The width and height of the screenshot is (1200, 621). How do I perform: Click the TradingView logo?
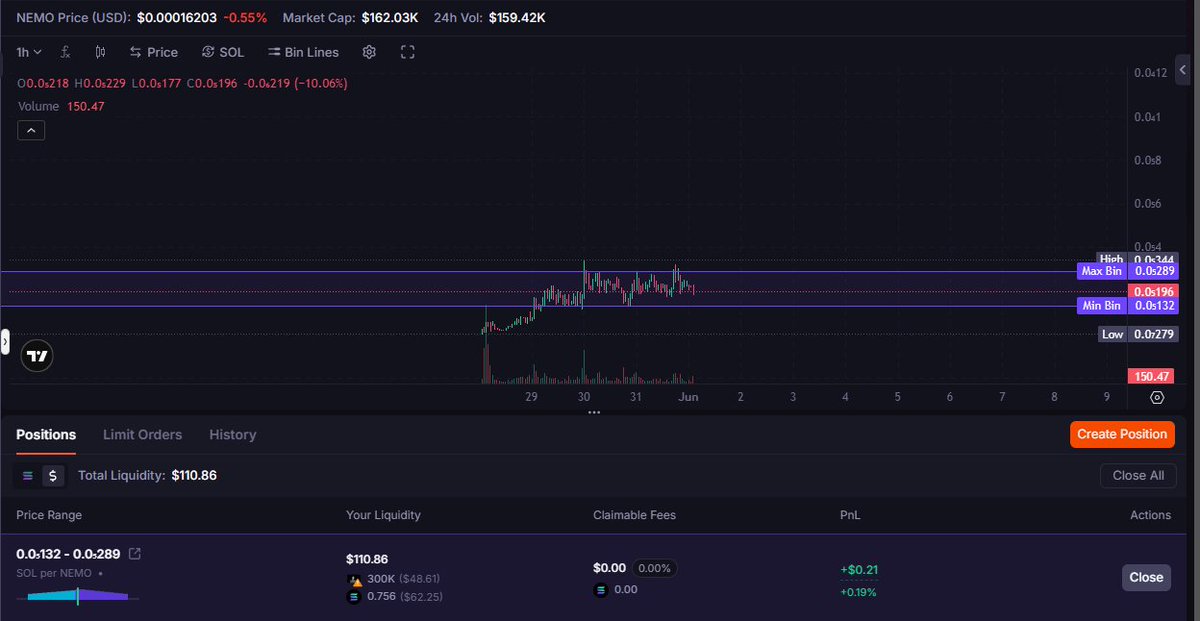pos(37,356)
